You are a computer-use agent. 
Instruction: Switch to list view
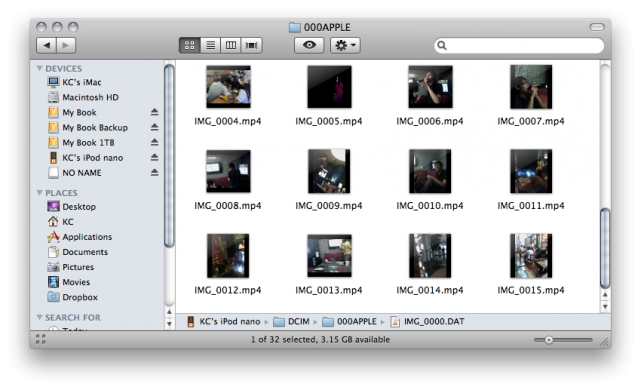[x=210, y=45]
